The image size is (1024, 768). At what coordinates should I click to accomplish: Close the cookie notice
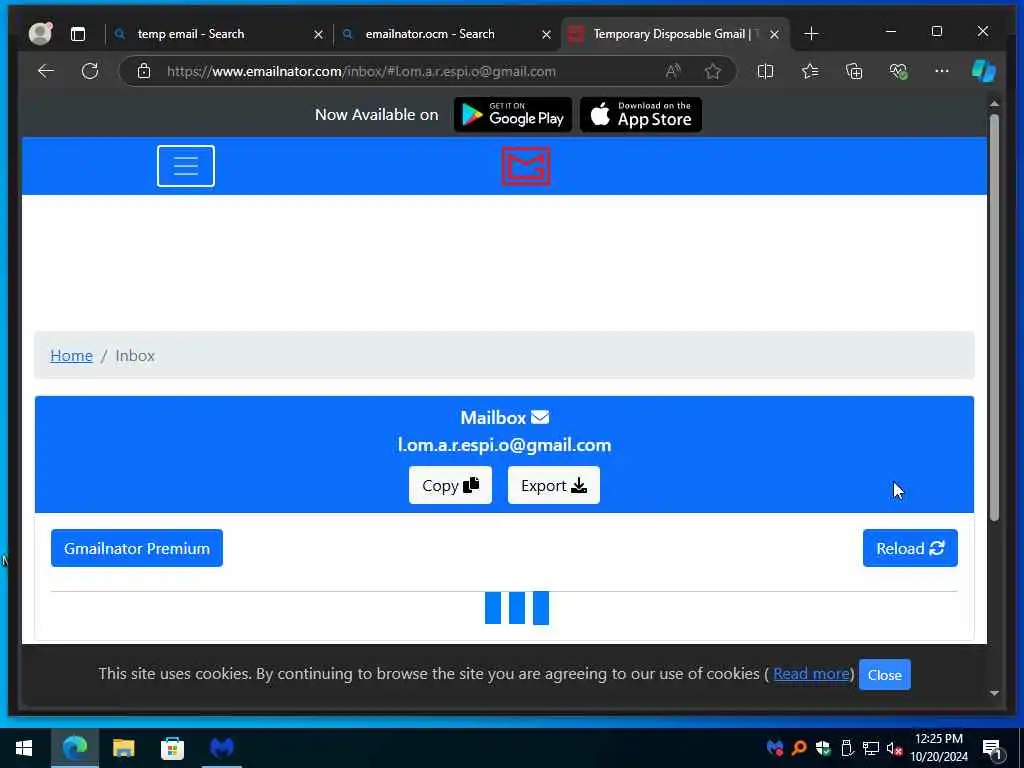(884, 675)
